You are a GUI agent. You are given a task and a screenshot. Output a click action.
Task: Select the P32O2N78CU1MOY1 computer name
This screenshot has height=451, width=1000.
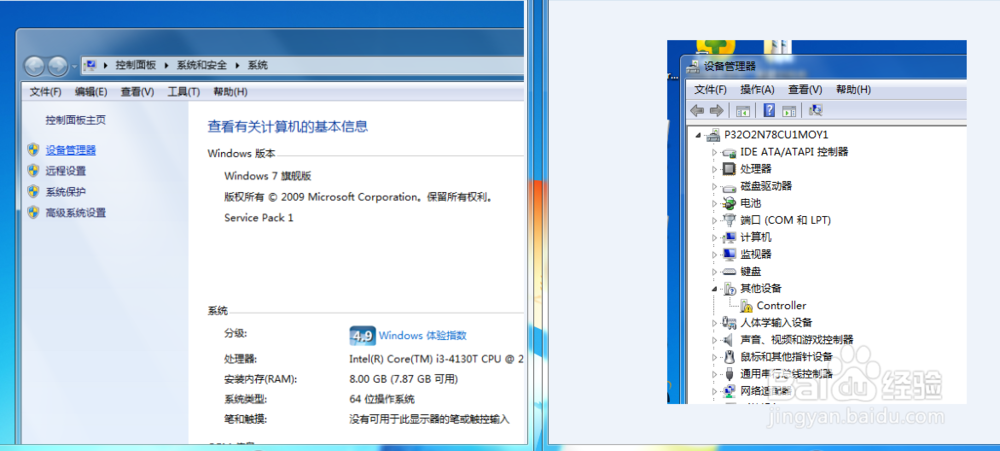(776, 135)
